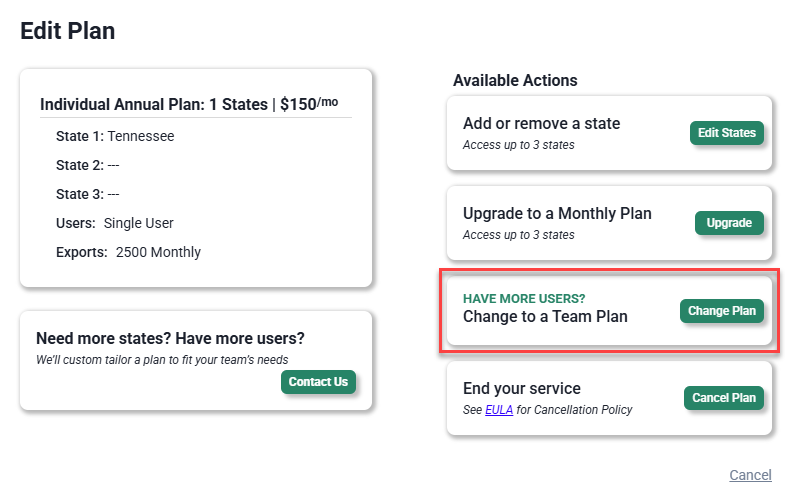Click the empty State 2 row
This screenshot has width=793, height=501.
[x=88, y=165]
